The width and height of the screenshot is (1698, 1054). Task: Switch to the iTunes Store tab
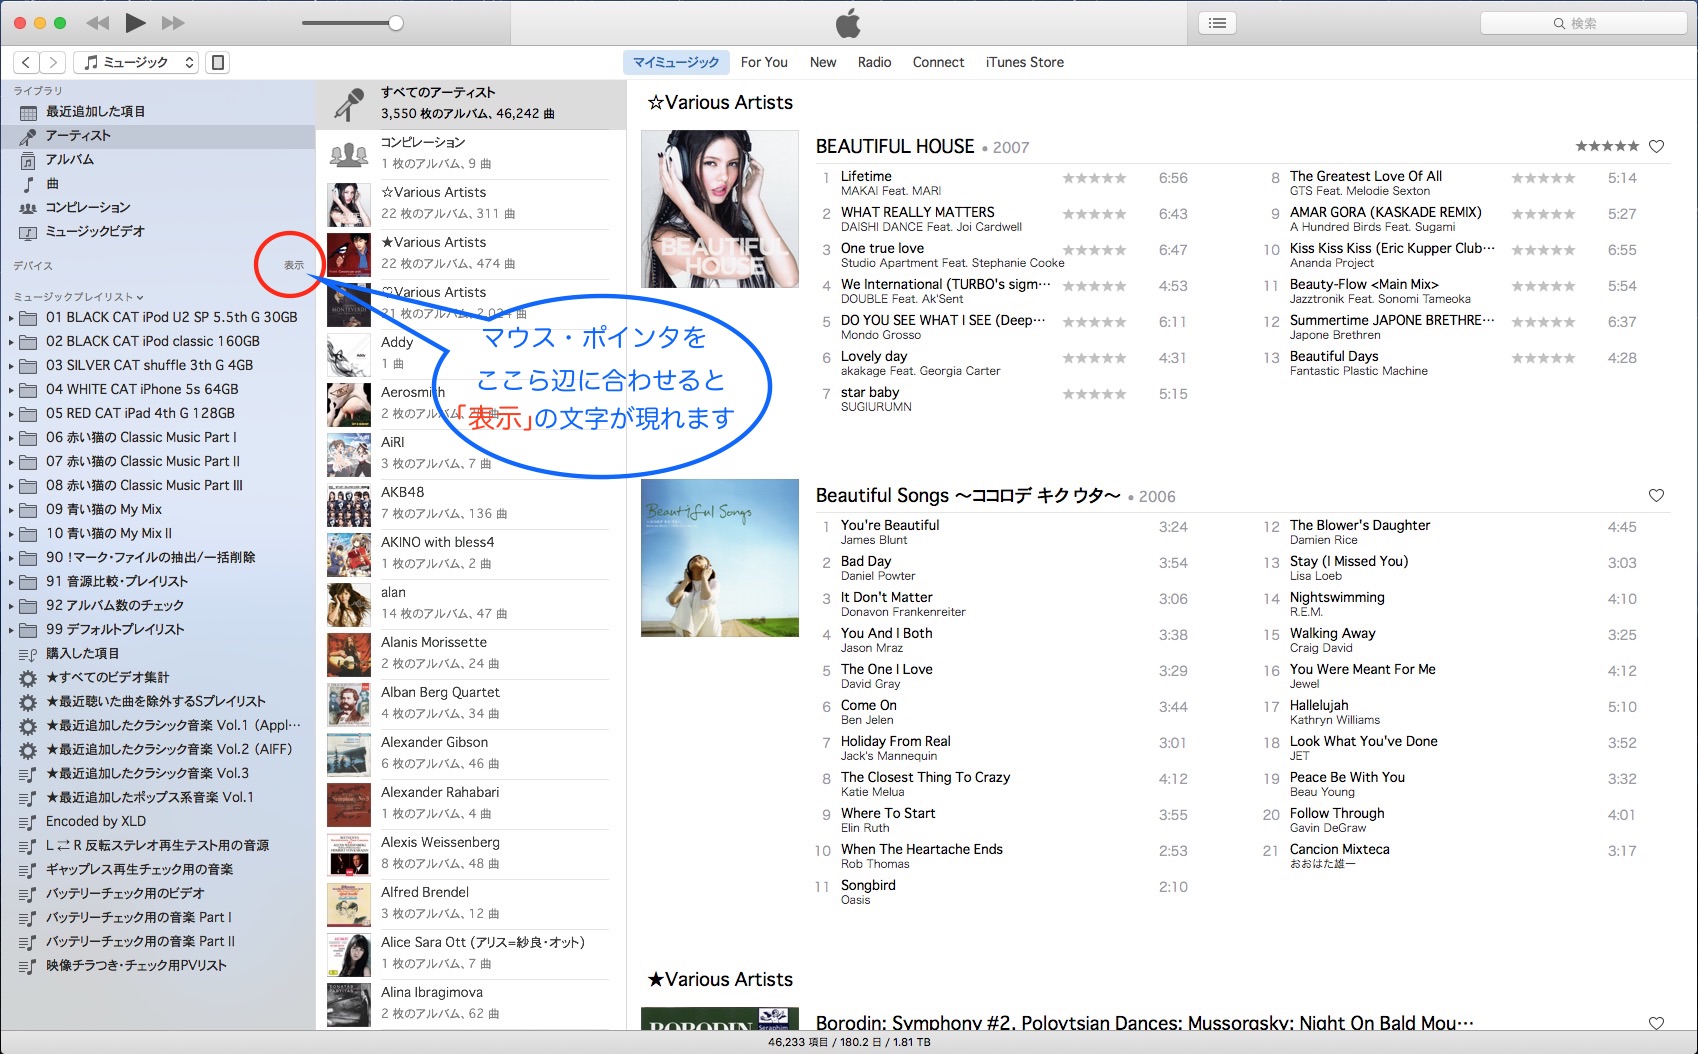point(1025,62)
